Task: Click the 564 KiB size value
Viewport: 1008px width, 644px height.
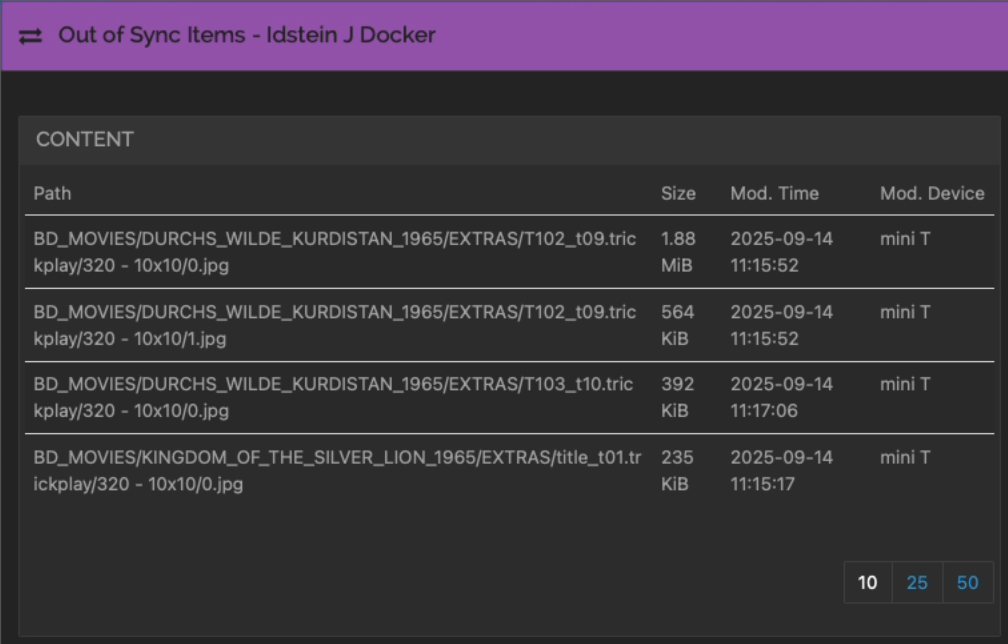Action: click(678, 325)
